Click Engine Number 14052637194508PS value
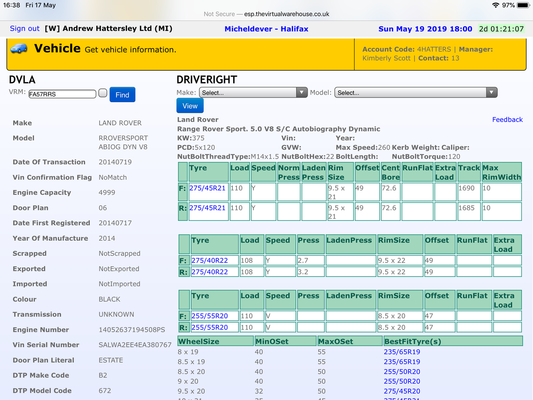 coord(132,330)
